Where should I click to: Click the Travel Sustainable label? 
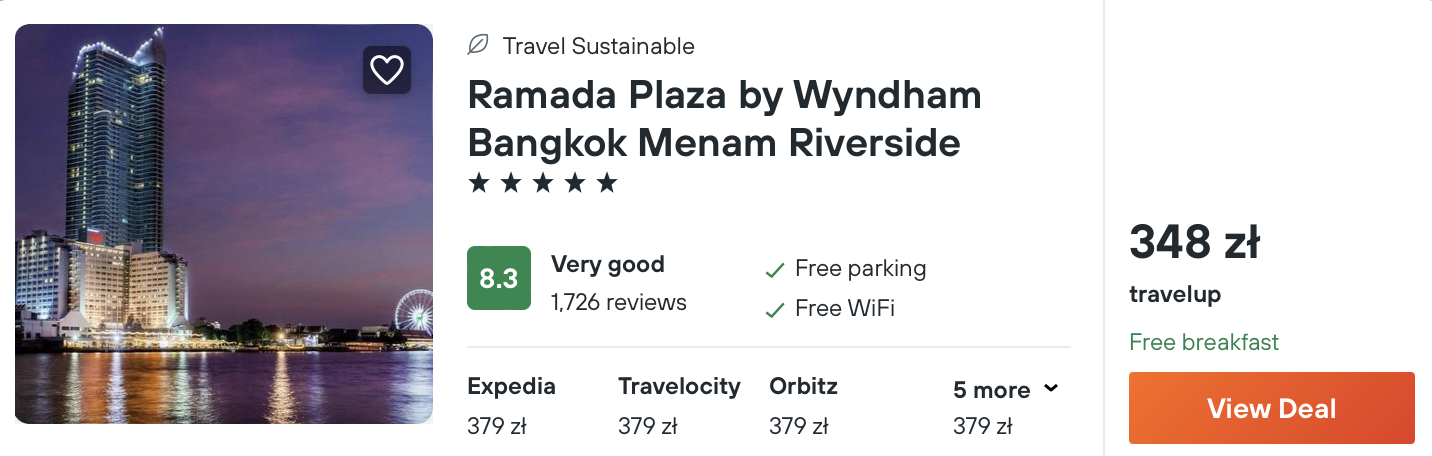point(598,46)
